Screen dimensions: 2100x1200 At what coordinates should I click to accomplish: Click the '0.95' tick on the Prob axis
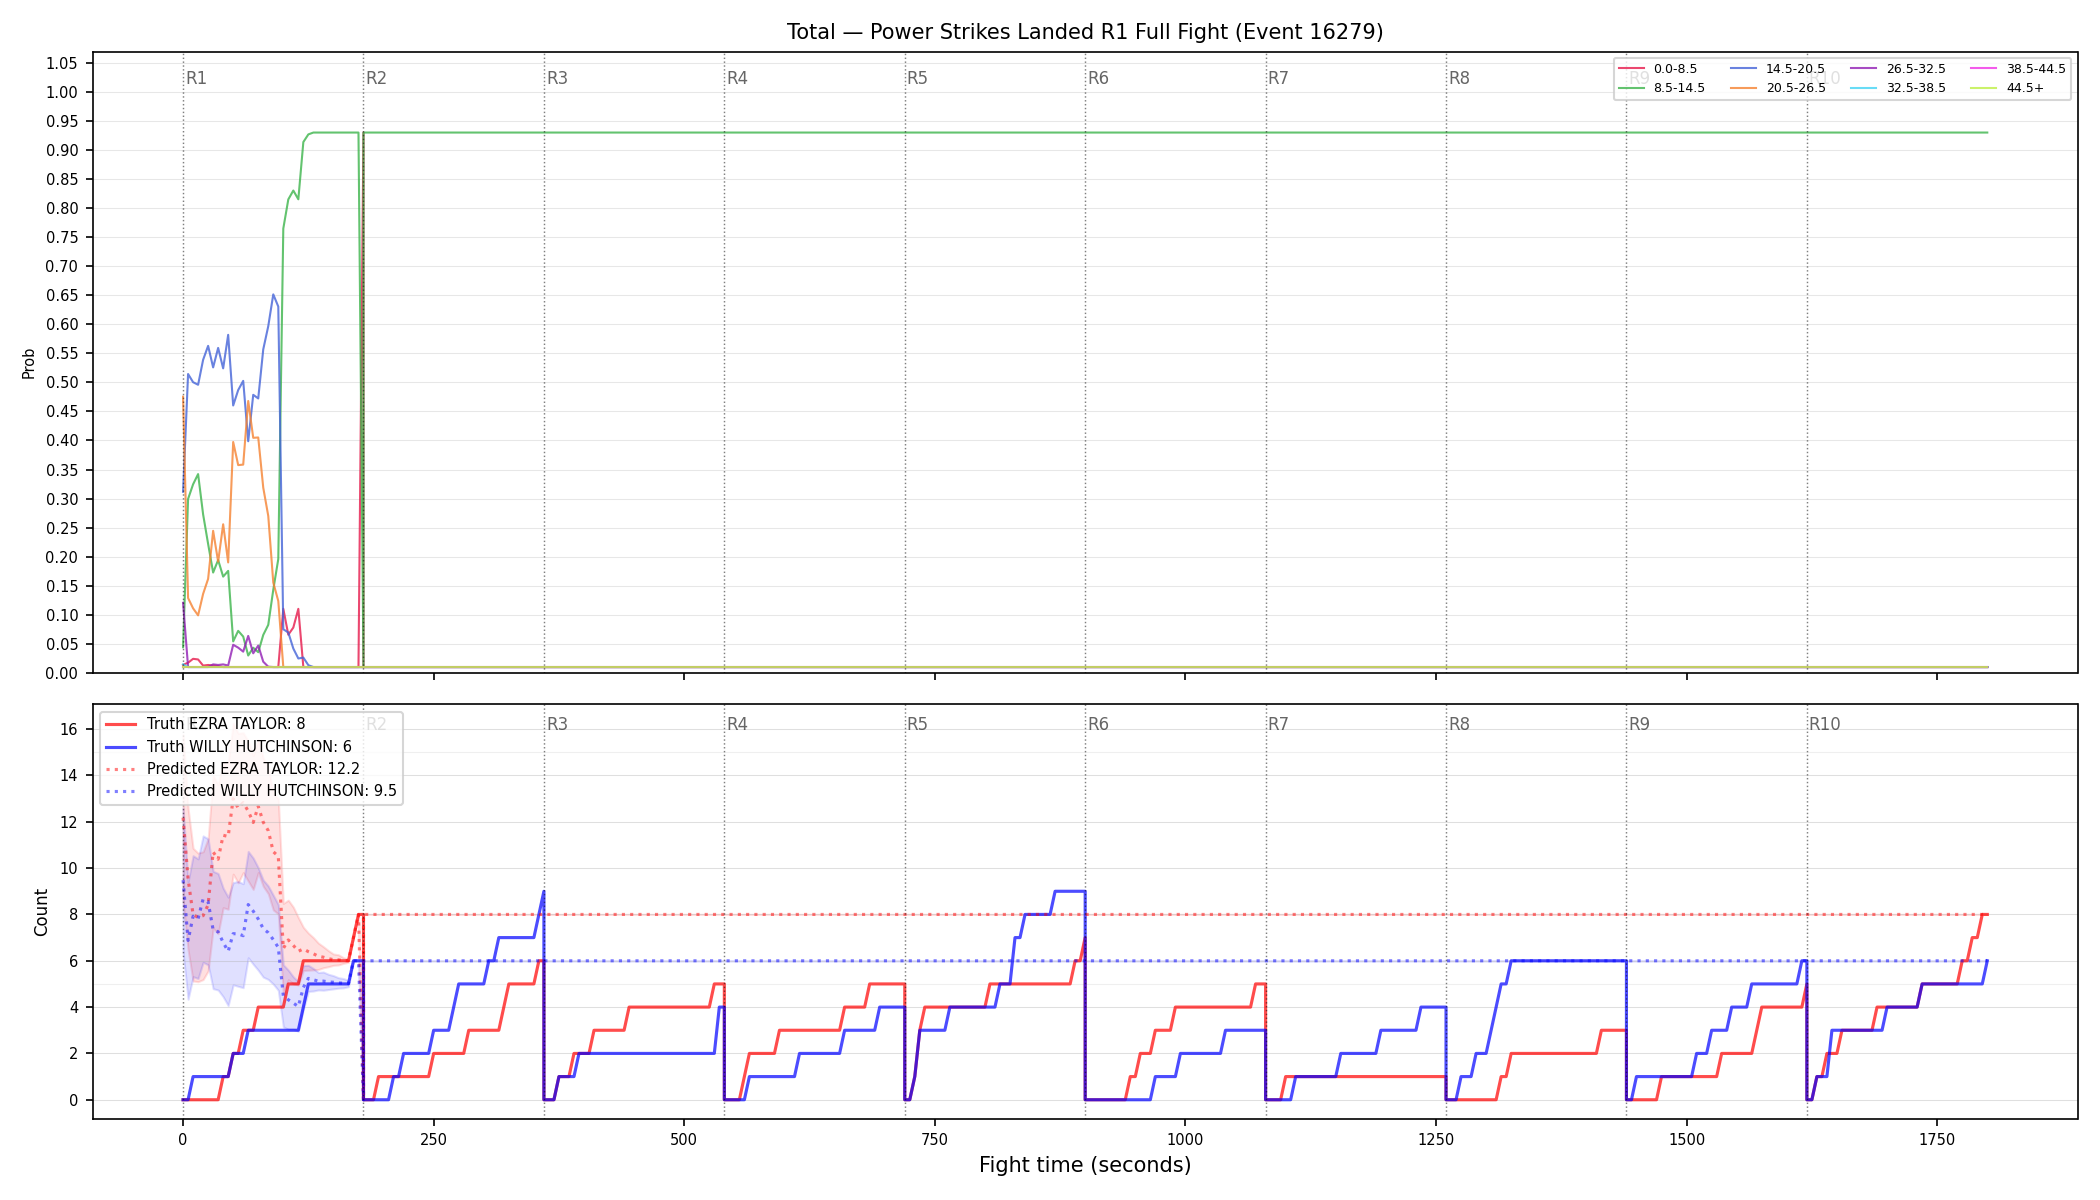click(62, 121)
